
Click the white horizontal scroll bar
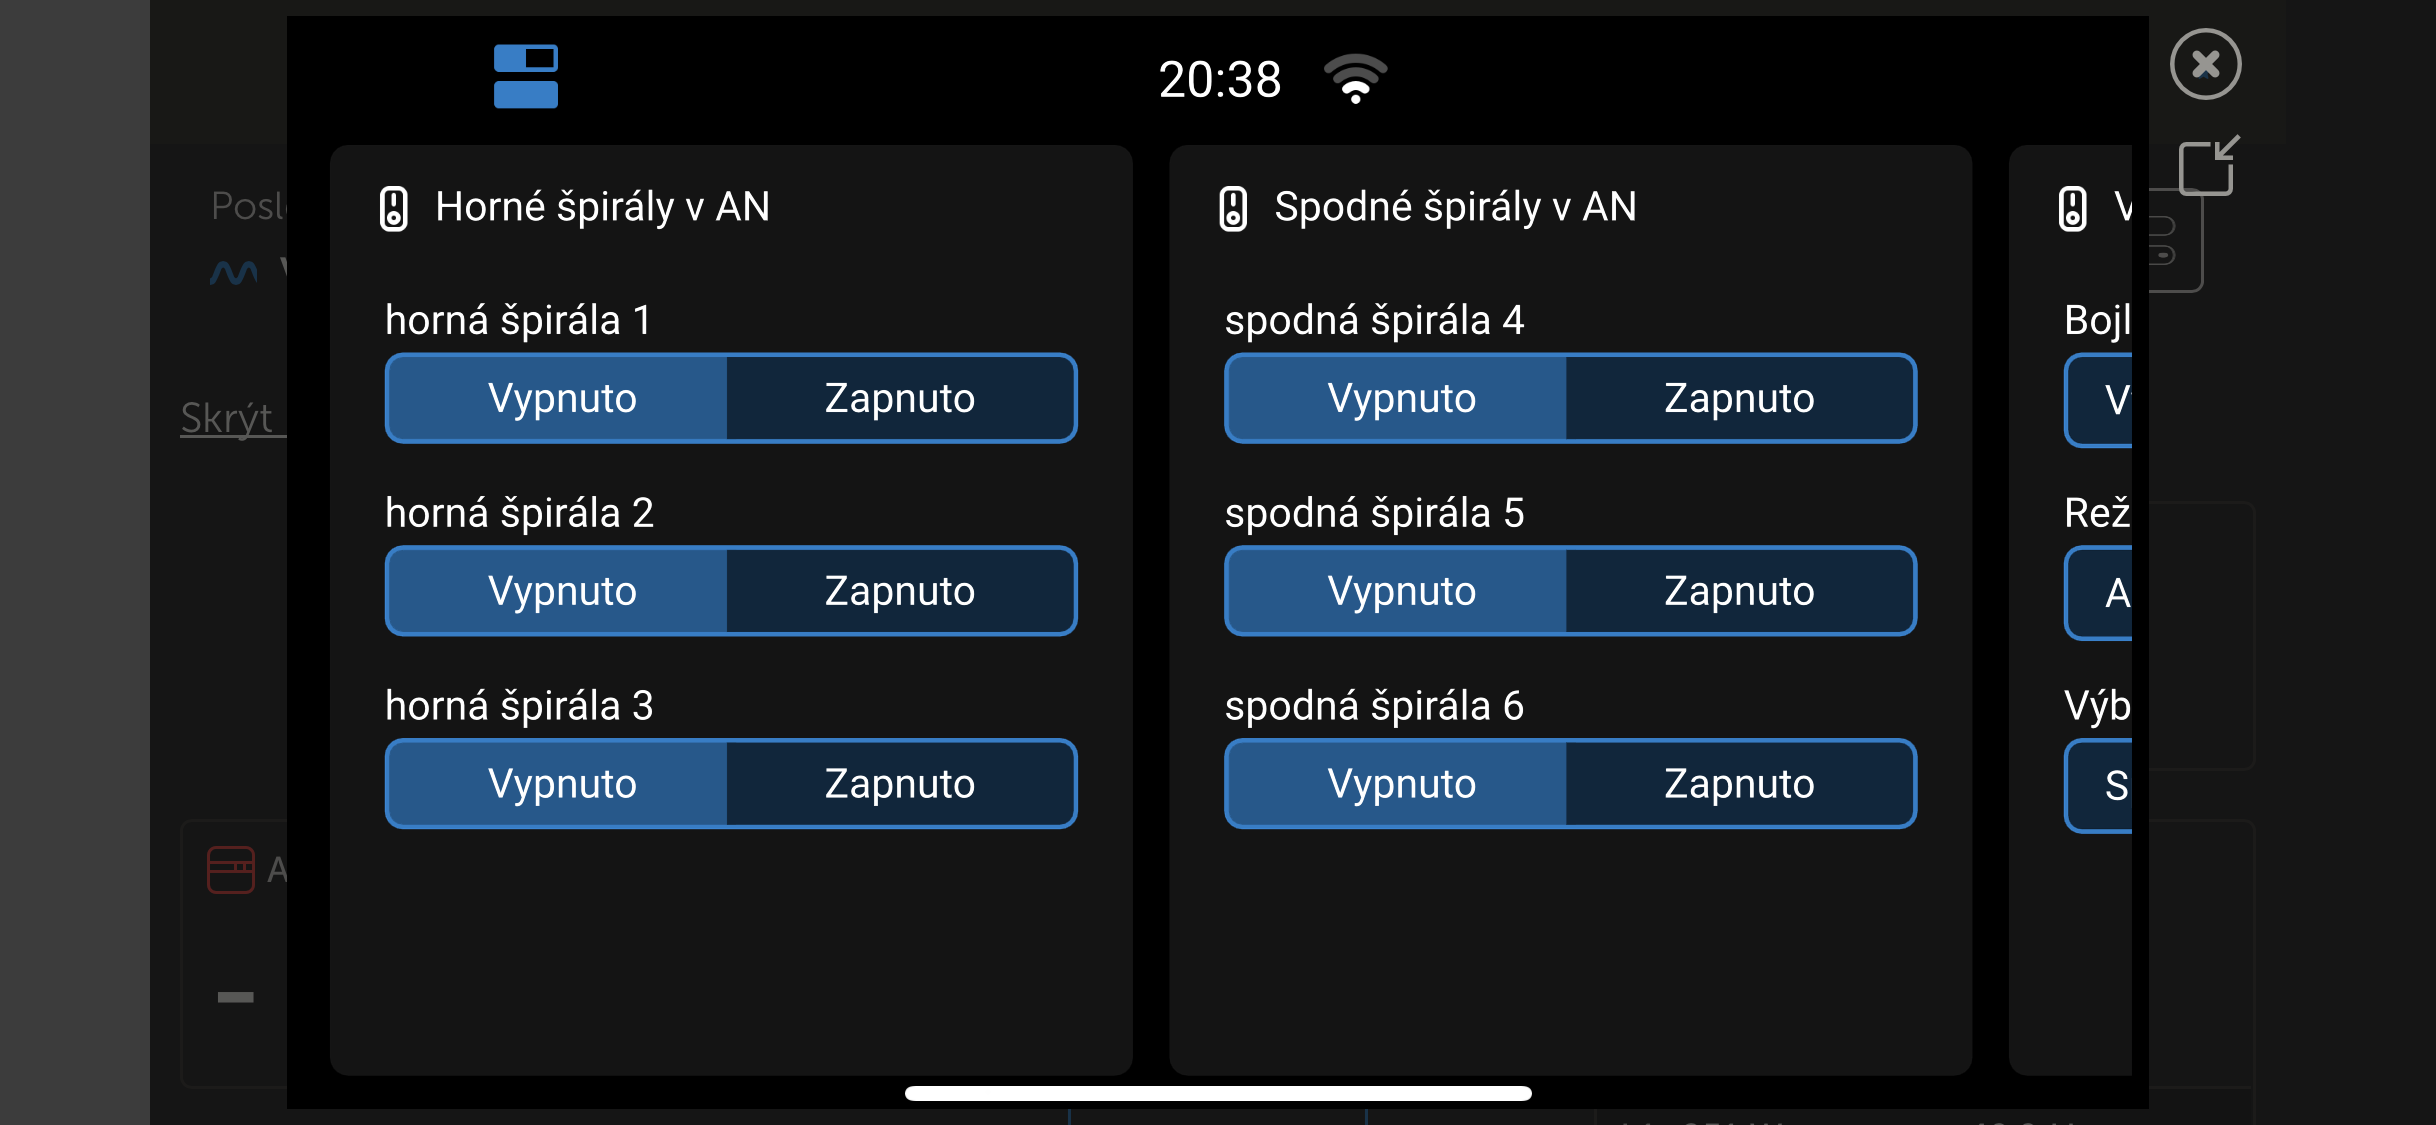coord(1217,1093)
